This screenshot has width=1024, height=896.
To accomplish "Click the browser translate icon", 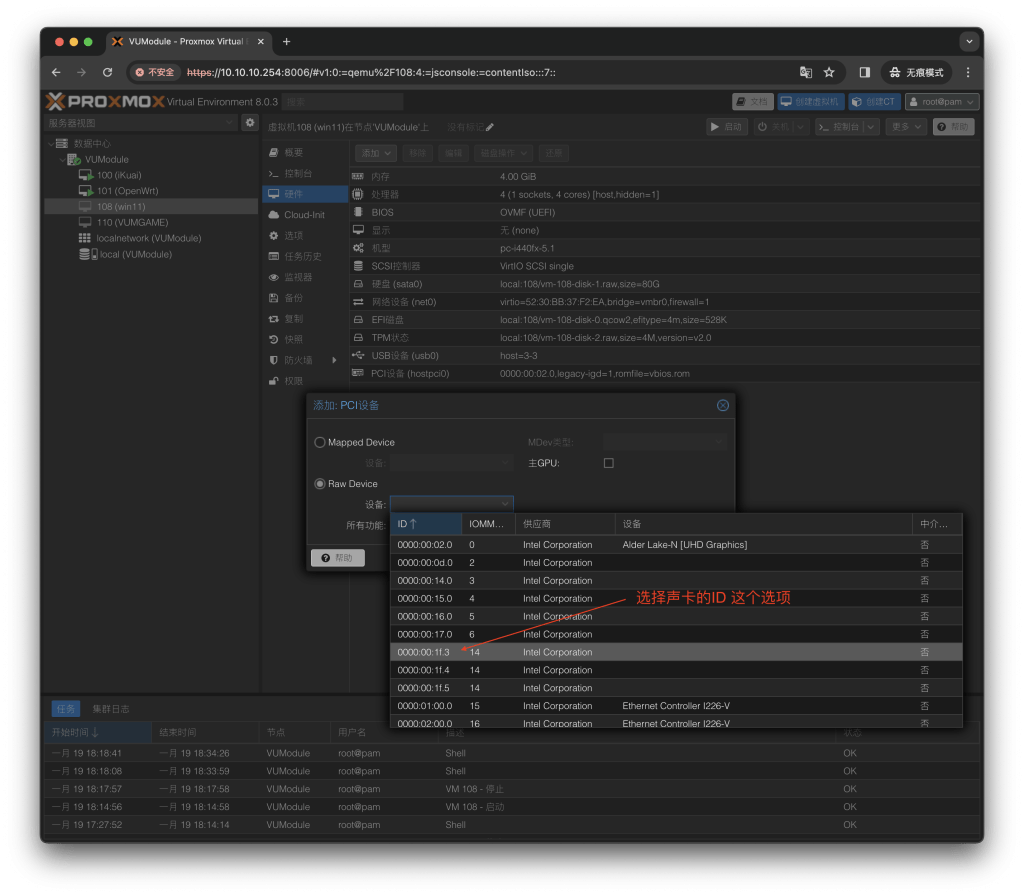I will click(x=805, y=73).
